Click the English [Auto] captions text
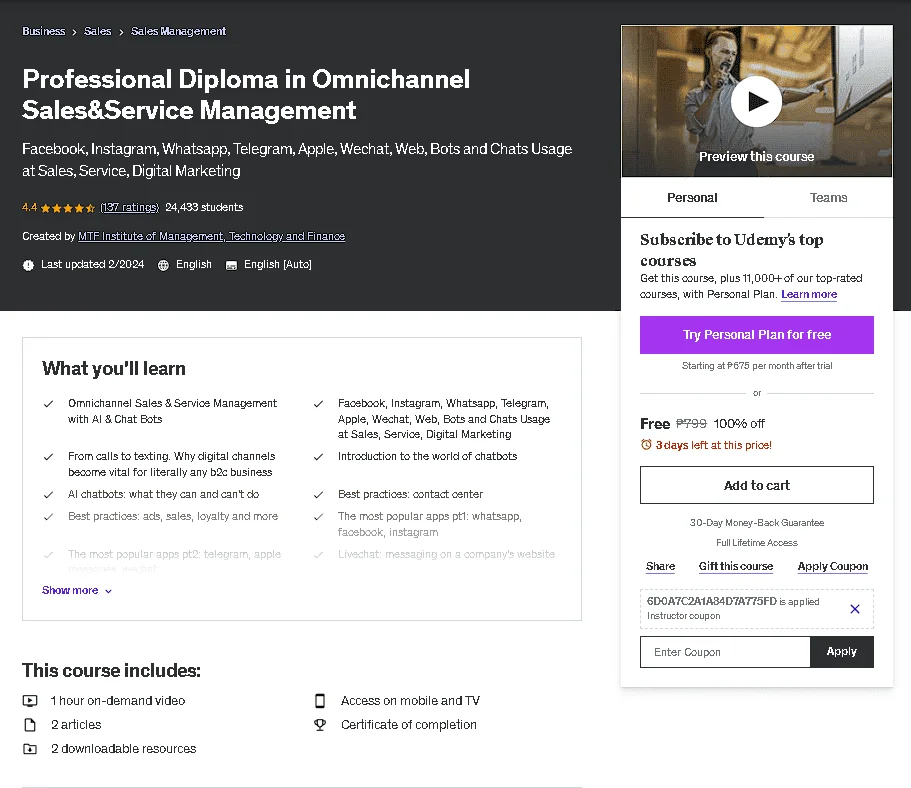This screenshot has height=788, width=911. point(278,264)
